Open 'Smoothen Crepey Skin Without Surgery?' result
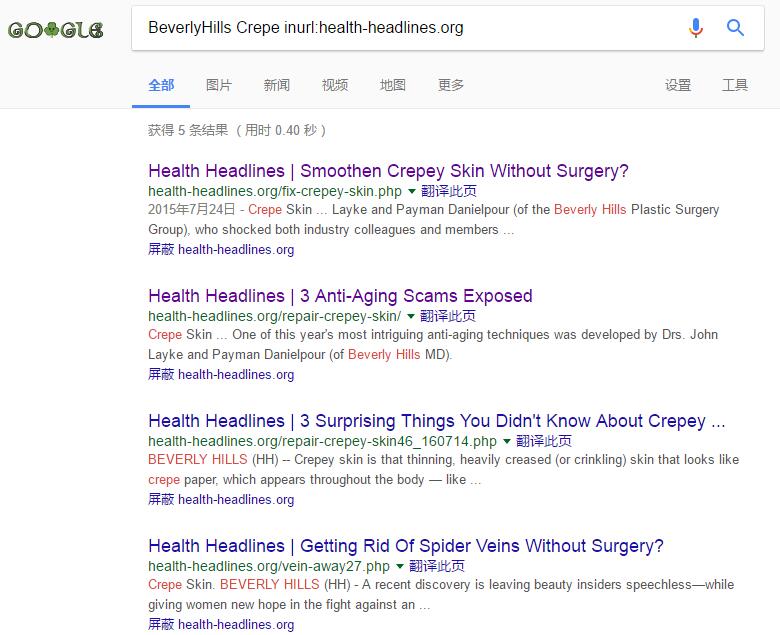The width and height of the screenshot is (780, 635). tap(388, 171)
